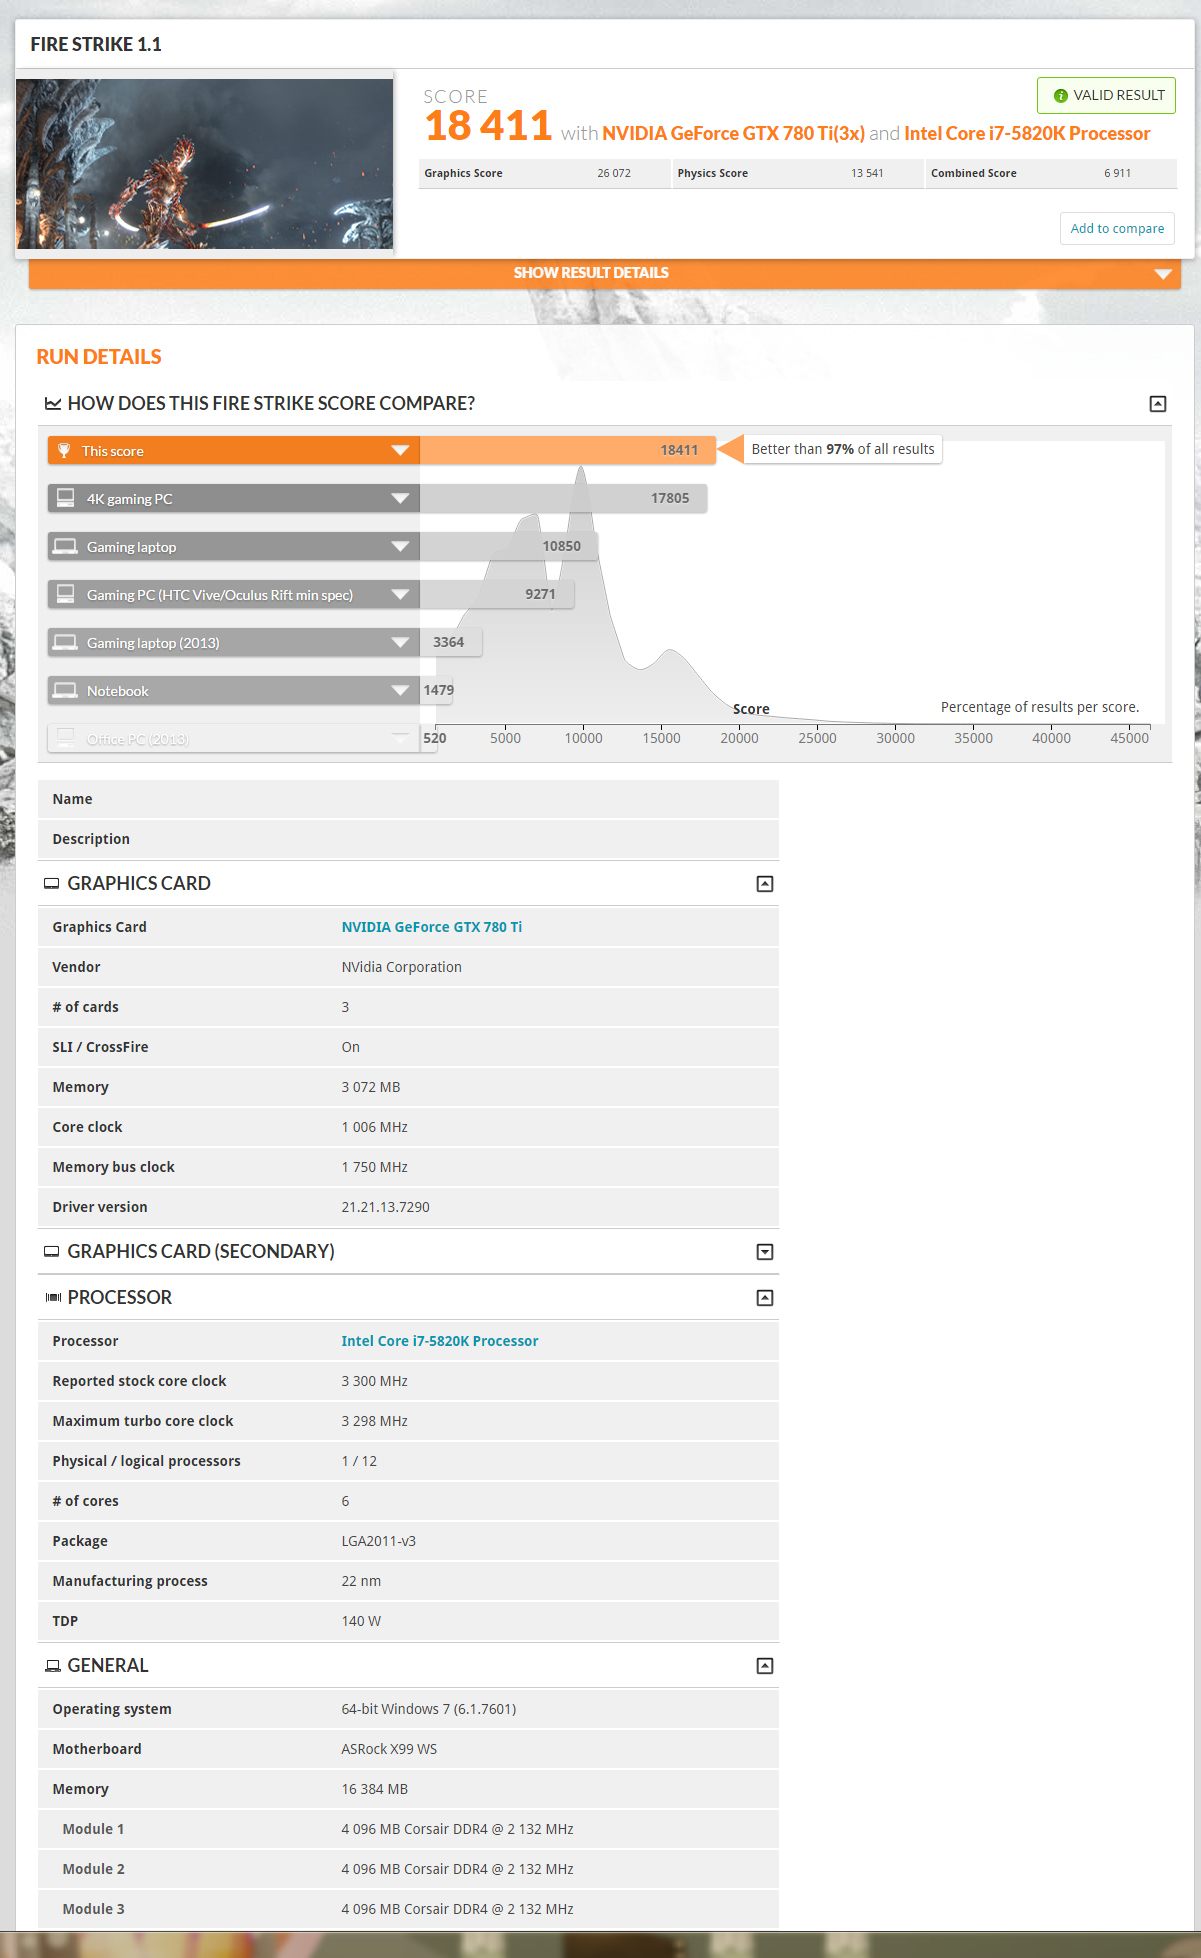Open the Gaming laptop (2013) dropdown arrow
The height and width of the screenshot is (1958, 1201).
400,642
